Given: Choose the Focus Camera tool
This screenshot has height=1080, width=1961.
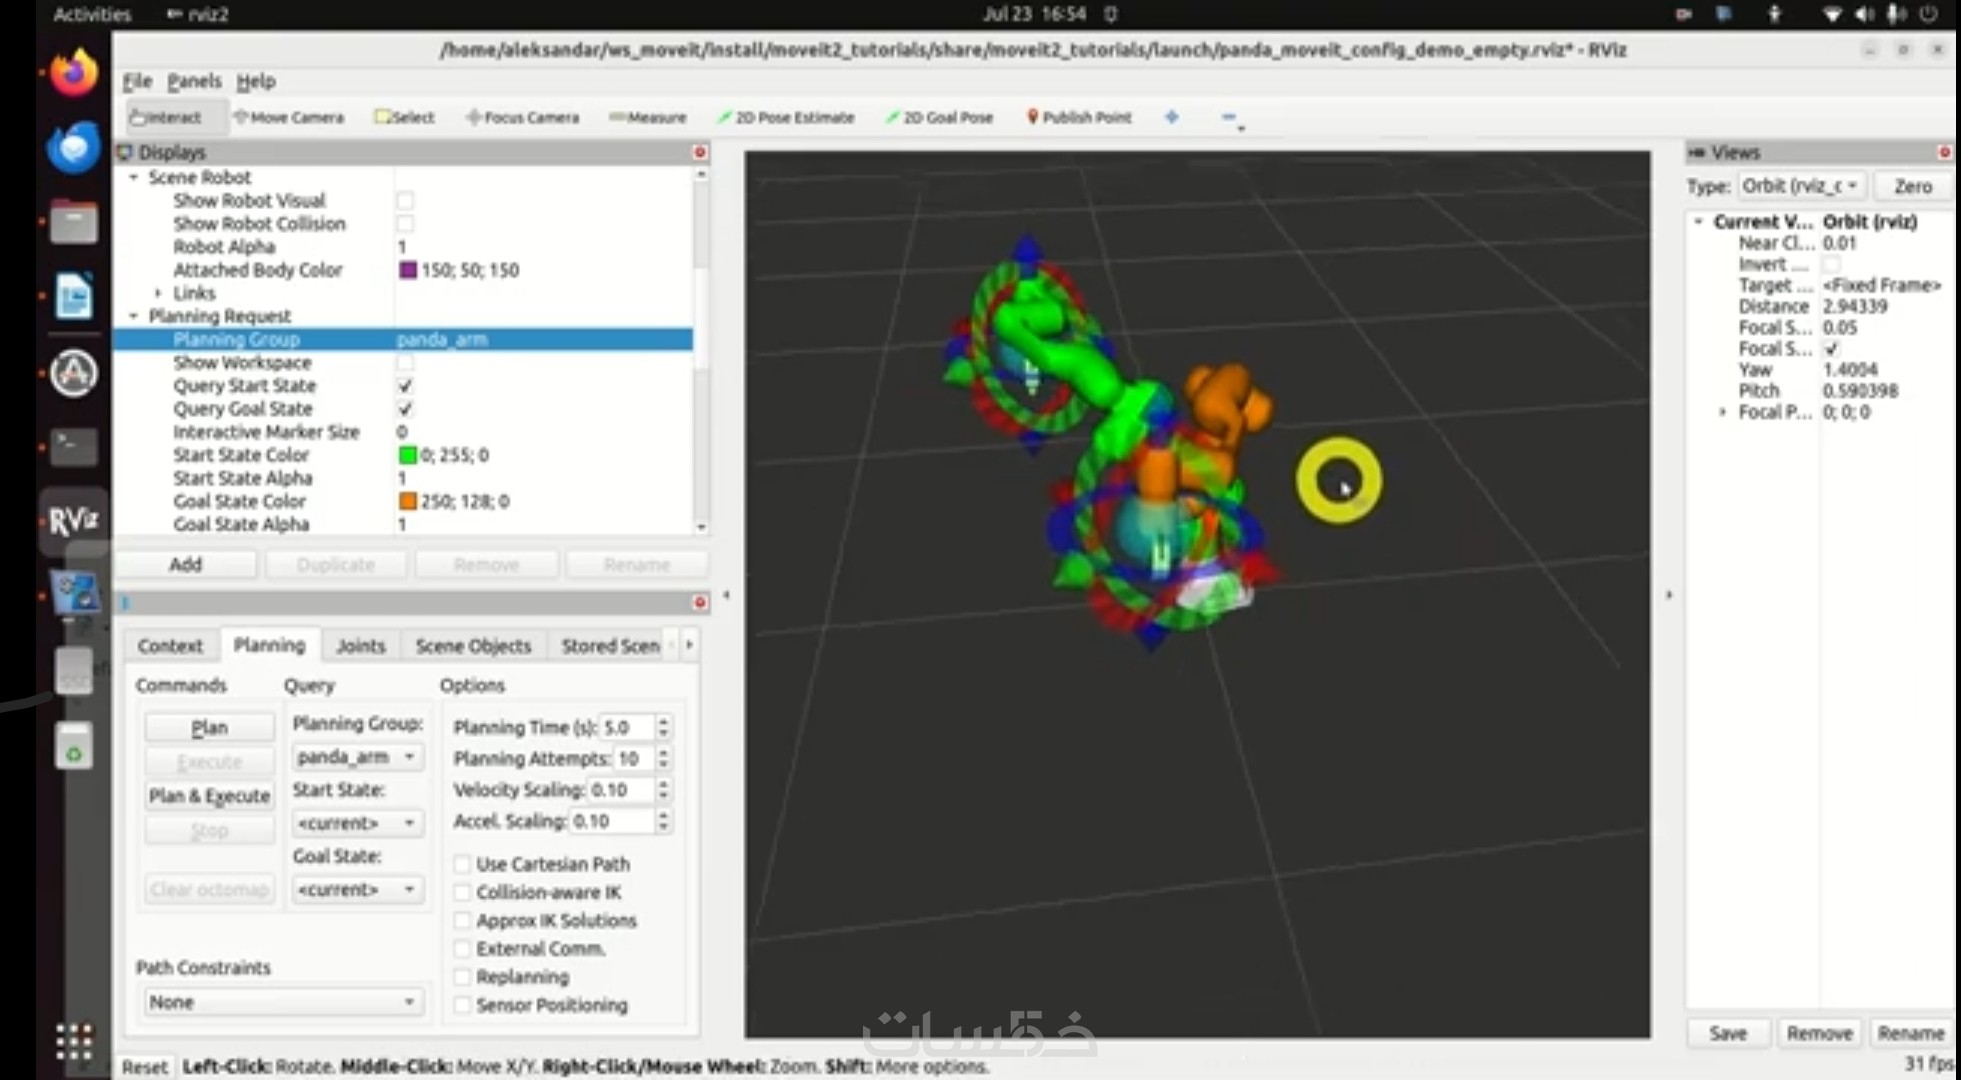Looking at the screenshot, I should point(522,117).
